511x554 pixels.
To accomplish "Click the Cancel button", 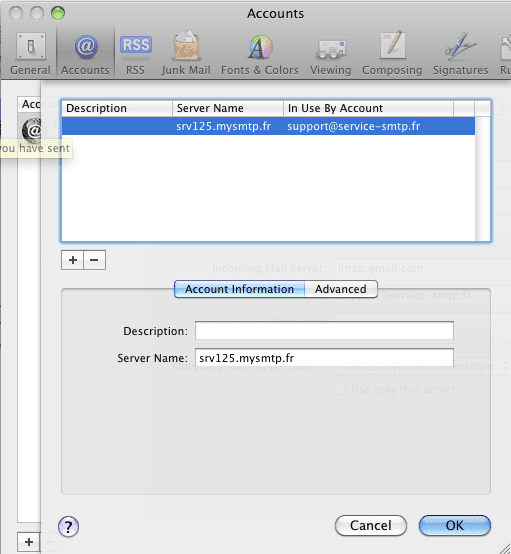I will click(371, 525).
